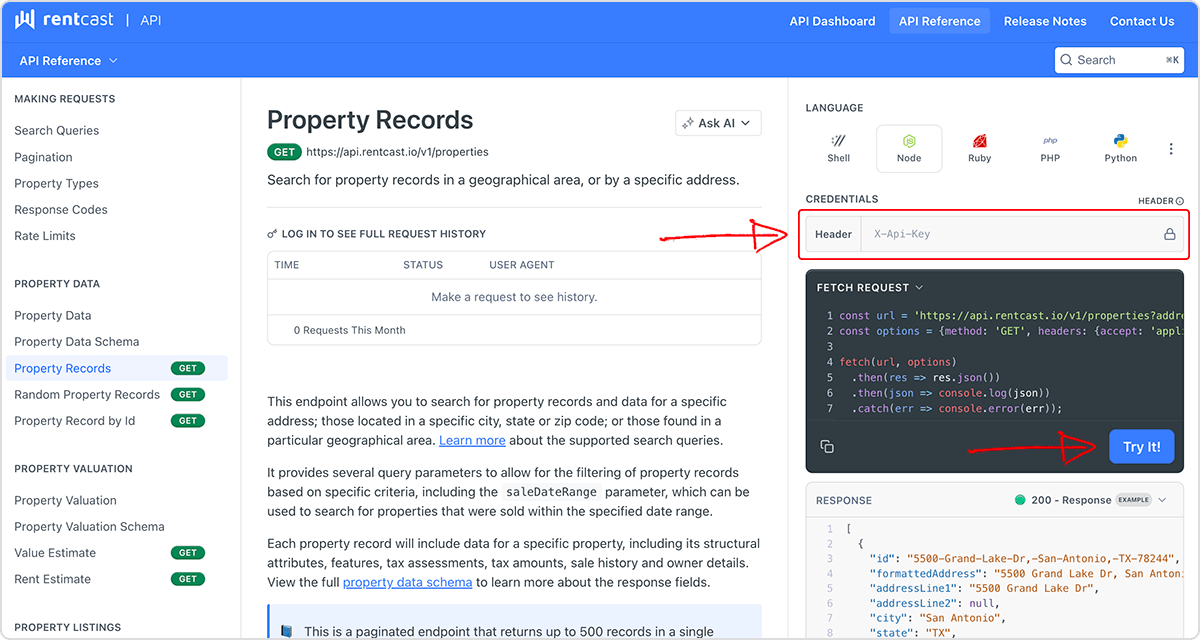The height and width of the screenshot is (640, 1200).
Task: Open Value Estimate in sidebar
Action: (x=55, y=553)
